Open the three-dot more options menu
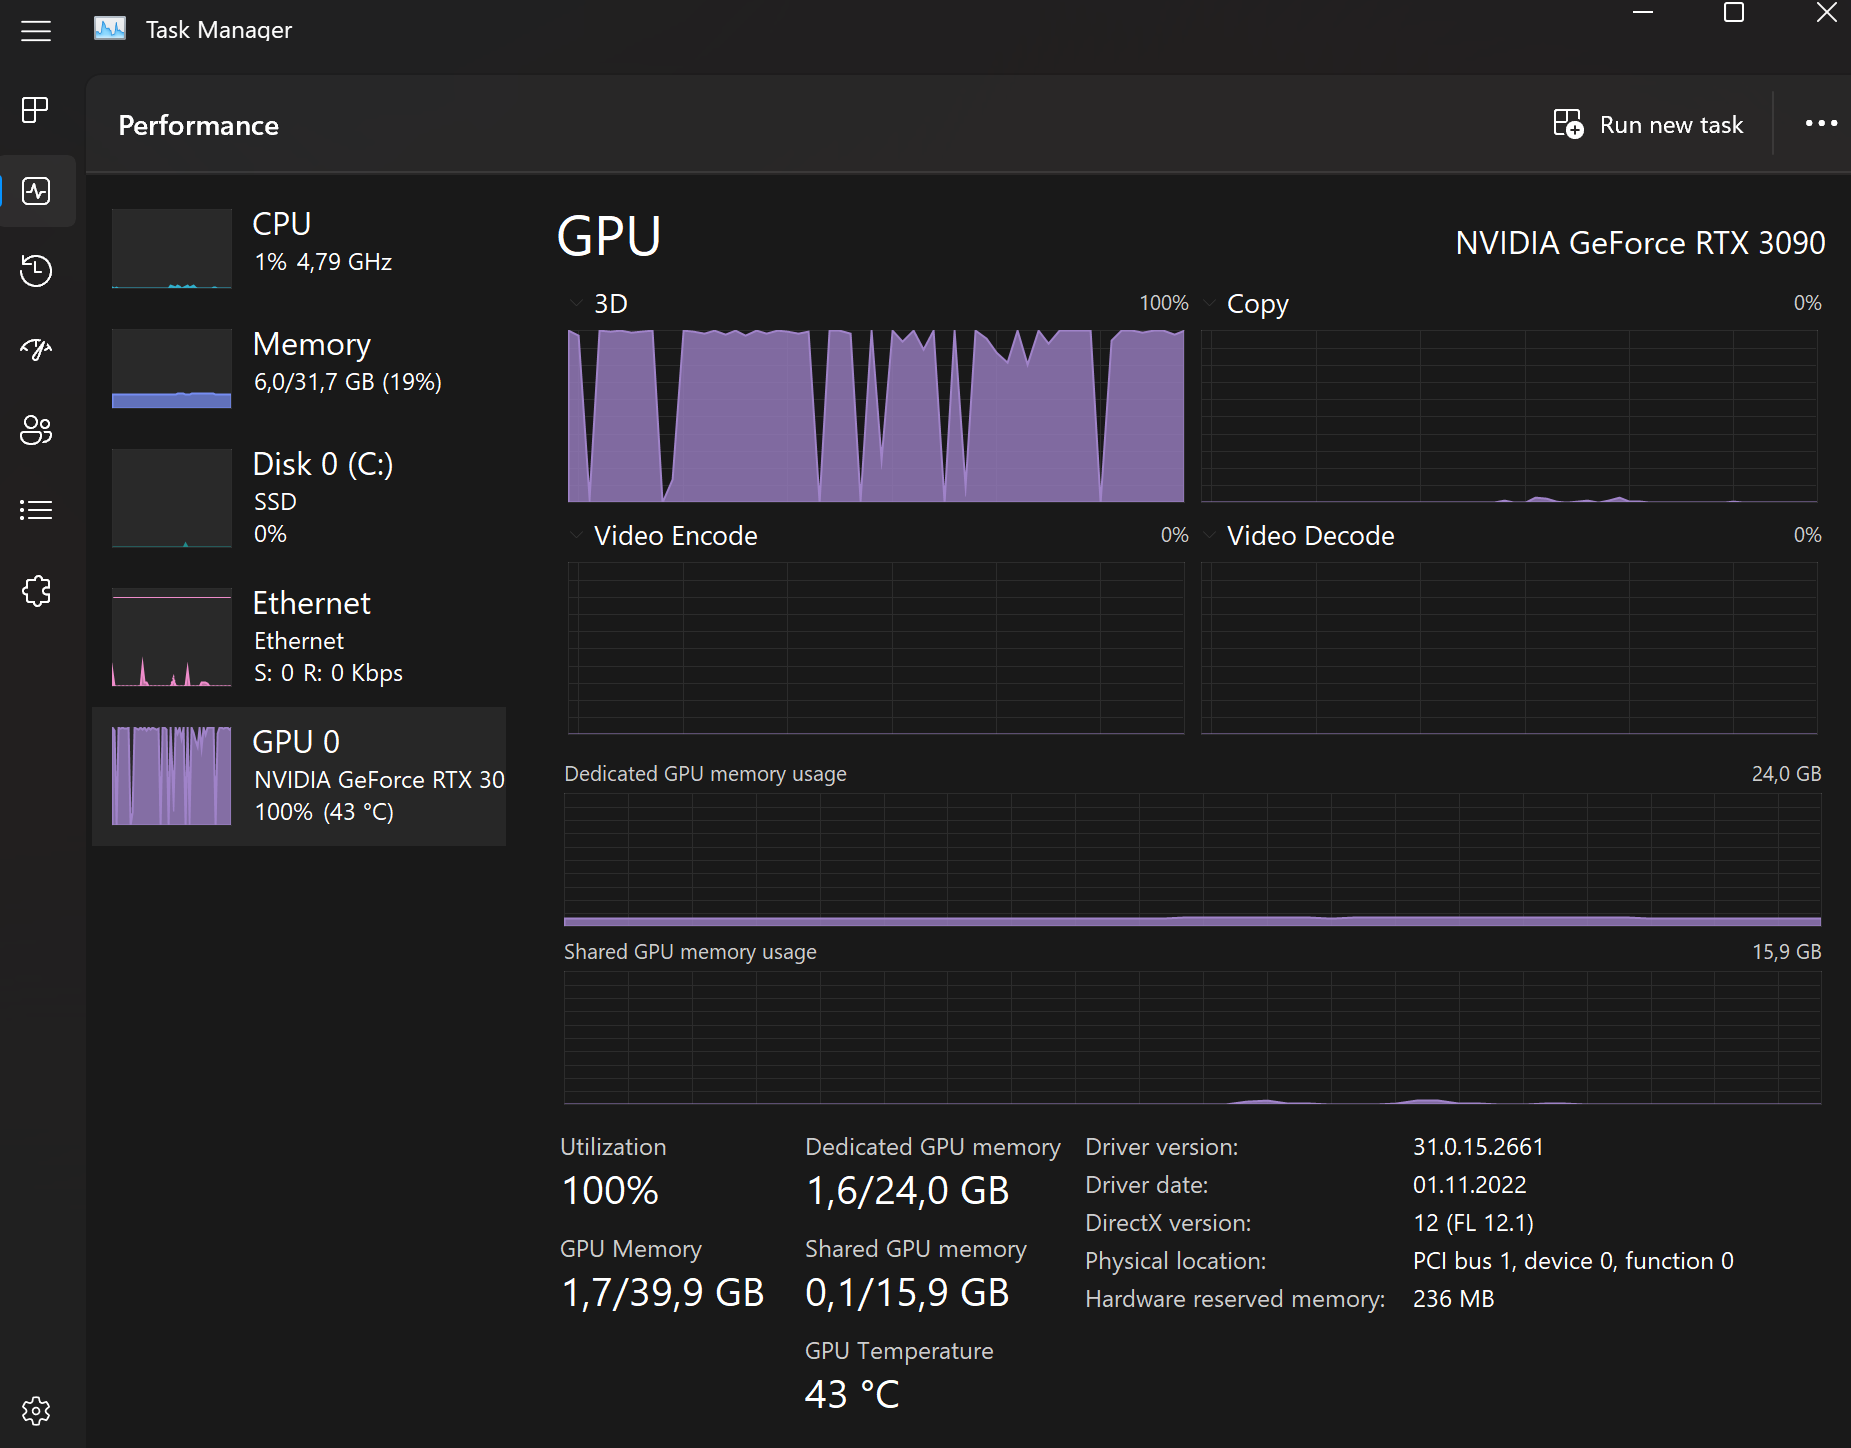Viewport: 1851px width, 1448px height. pos(1821,123)
